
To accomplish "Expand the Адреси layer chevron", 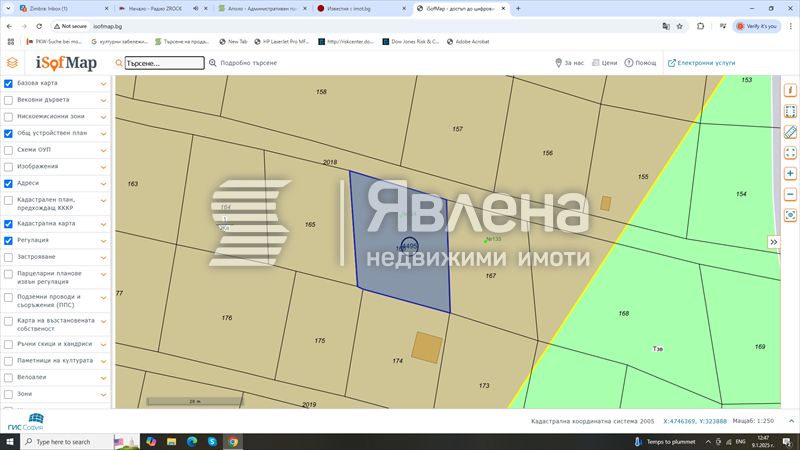I will pos(104,184).
